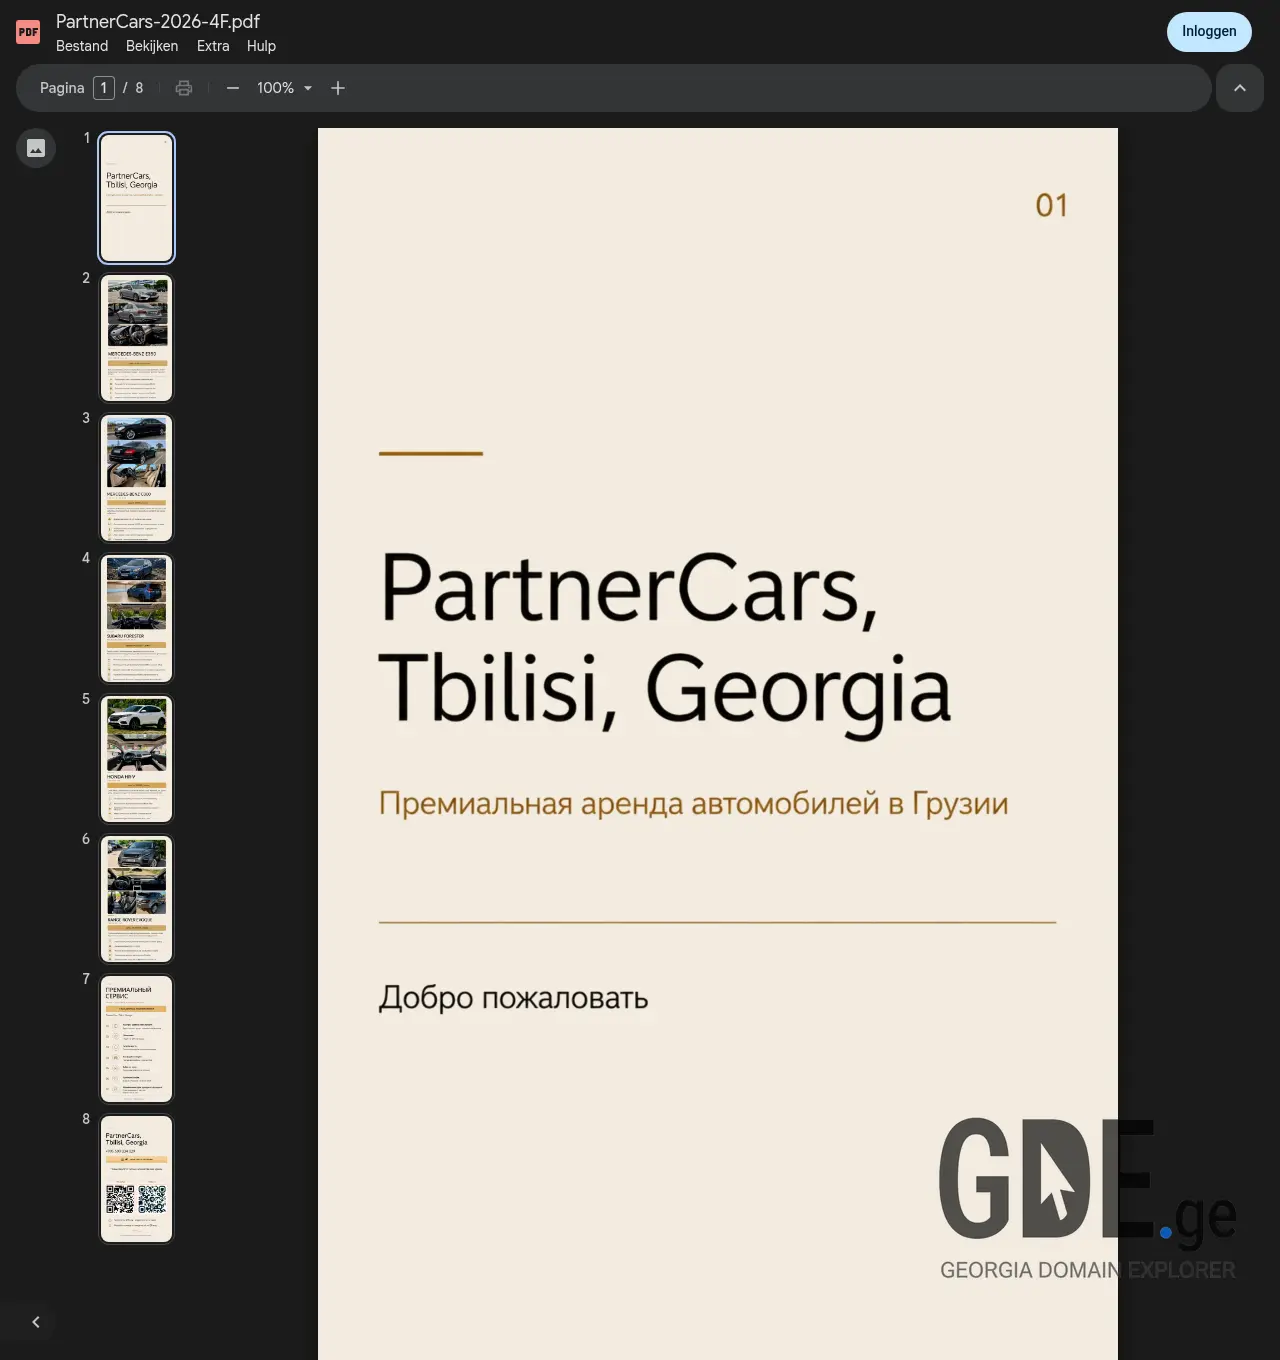
Task: Click the '01' page number on the document
Action: point(1051,206)
